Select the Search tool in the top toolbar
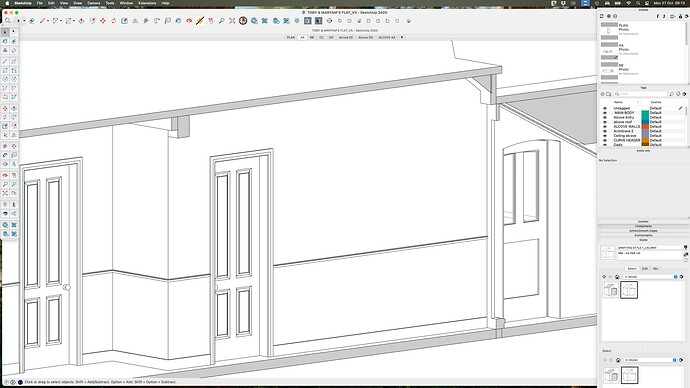The image size is (690, 388). (8, 21)
